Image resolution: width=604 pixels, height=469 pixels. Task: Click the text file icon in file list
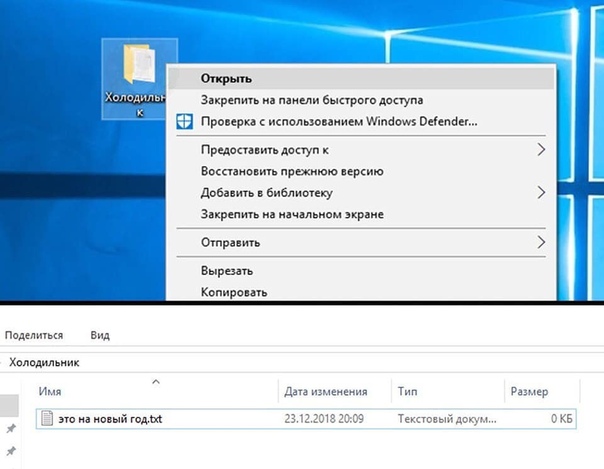pyautogui.click(x=46, y=419)
